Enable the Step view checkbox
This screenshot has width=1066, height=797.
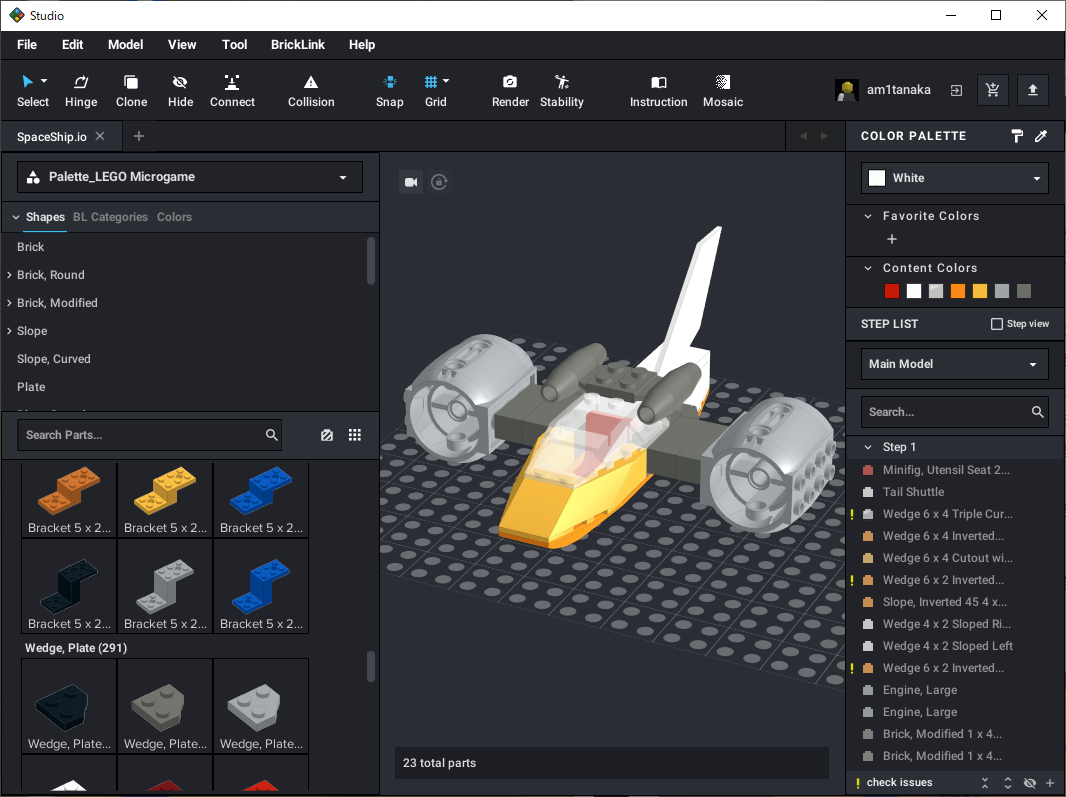(997, 324)
